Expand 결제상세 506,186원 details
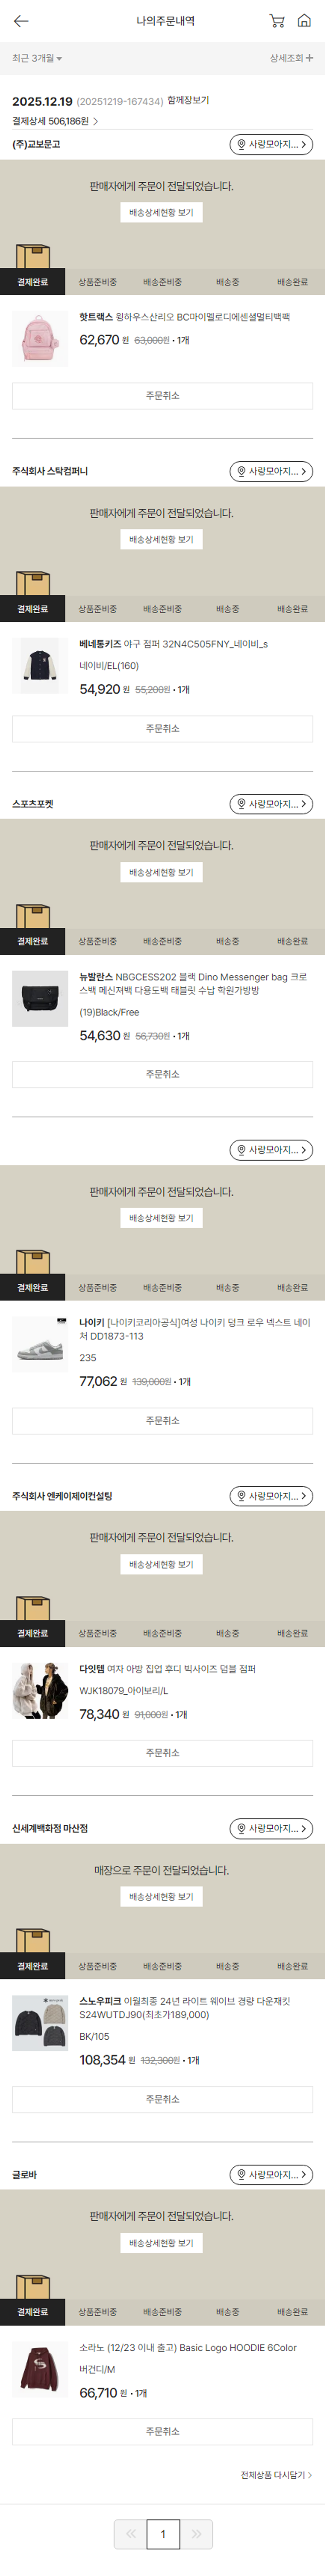 (x=55, y=121)
